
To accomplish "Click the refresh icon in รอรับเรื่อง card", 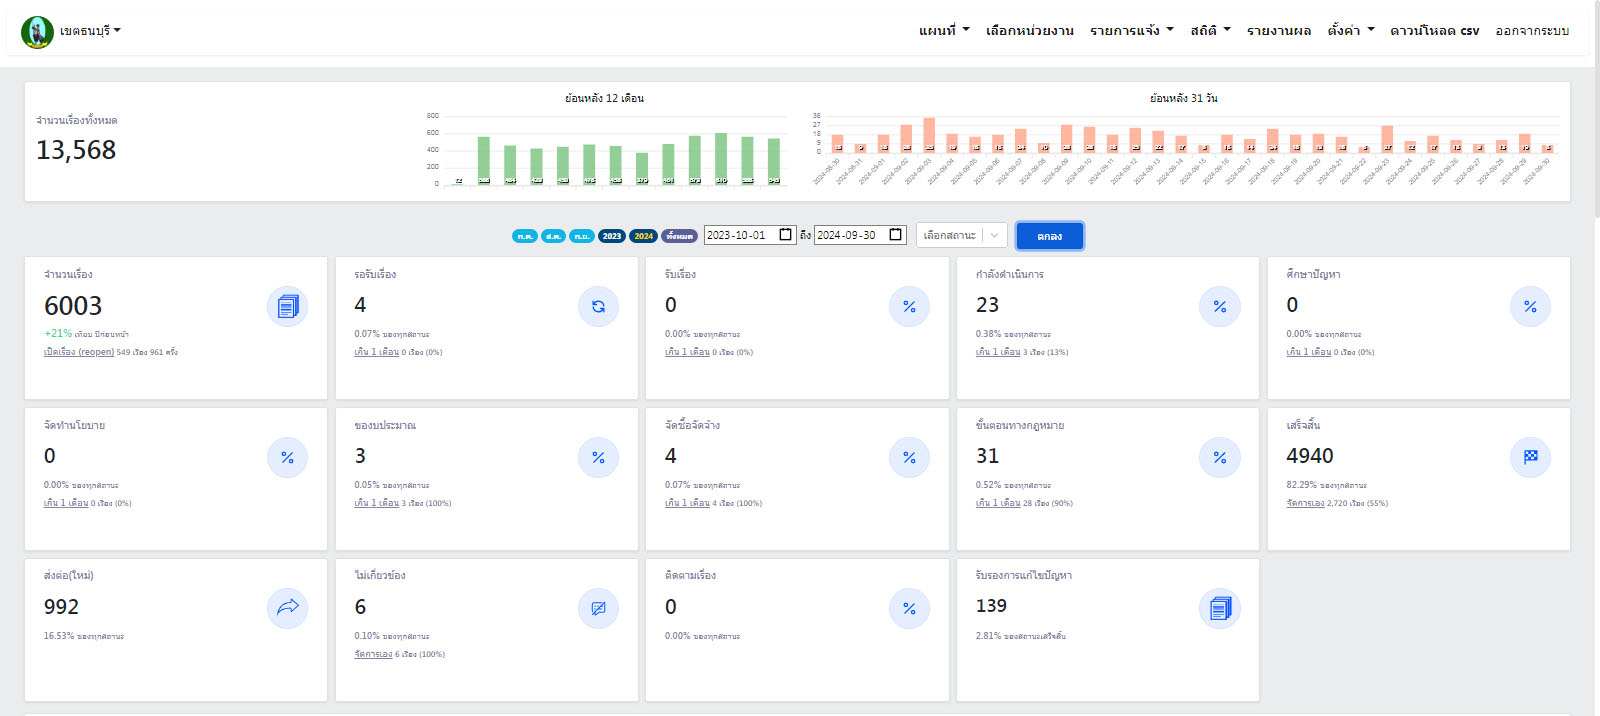I will (598, 307).
